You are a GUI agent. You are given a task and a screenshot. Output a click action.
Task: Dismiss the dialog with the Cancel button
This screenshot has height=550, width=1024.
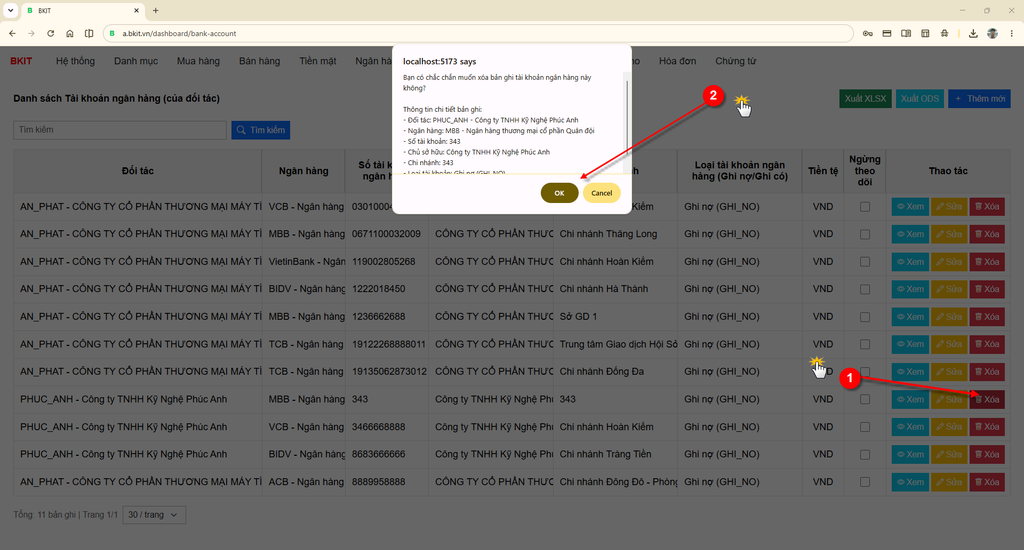601,193
